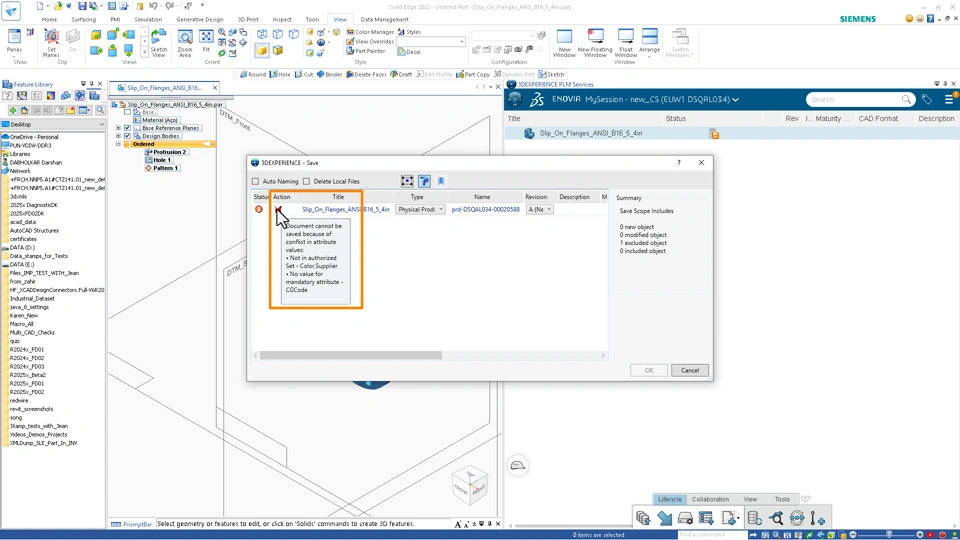This screenshot has width=960, height=540.
Task: Click the highlighted filter icon in Save dialog
Action: click(424, 181)
